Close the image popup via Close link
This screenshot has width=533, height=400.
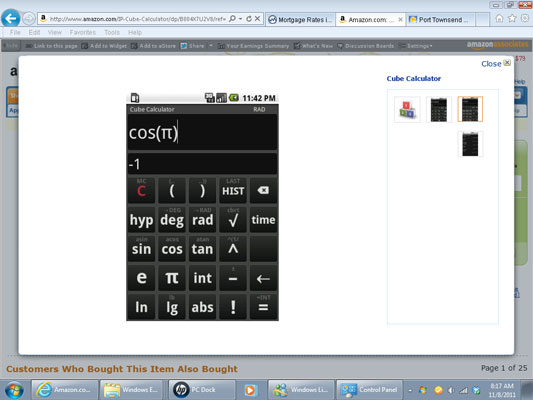pos(496,64)
